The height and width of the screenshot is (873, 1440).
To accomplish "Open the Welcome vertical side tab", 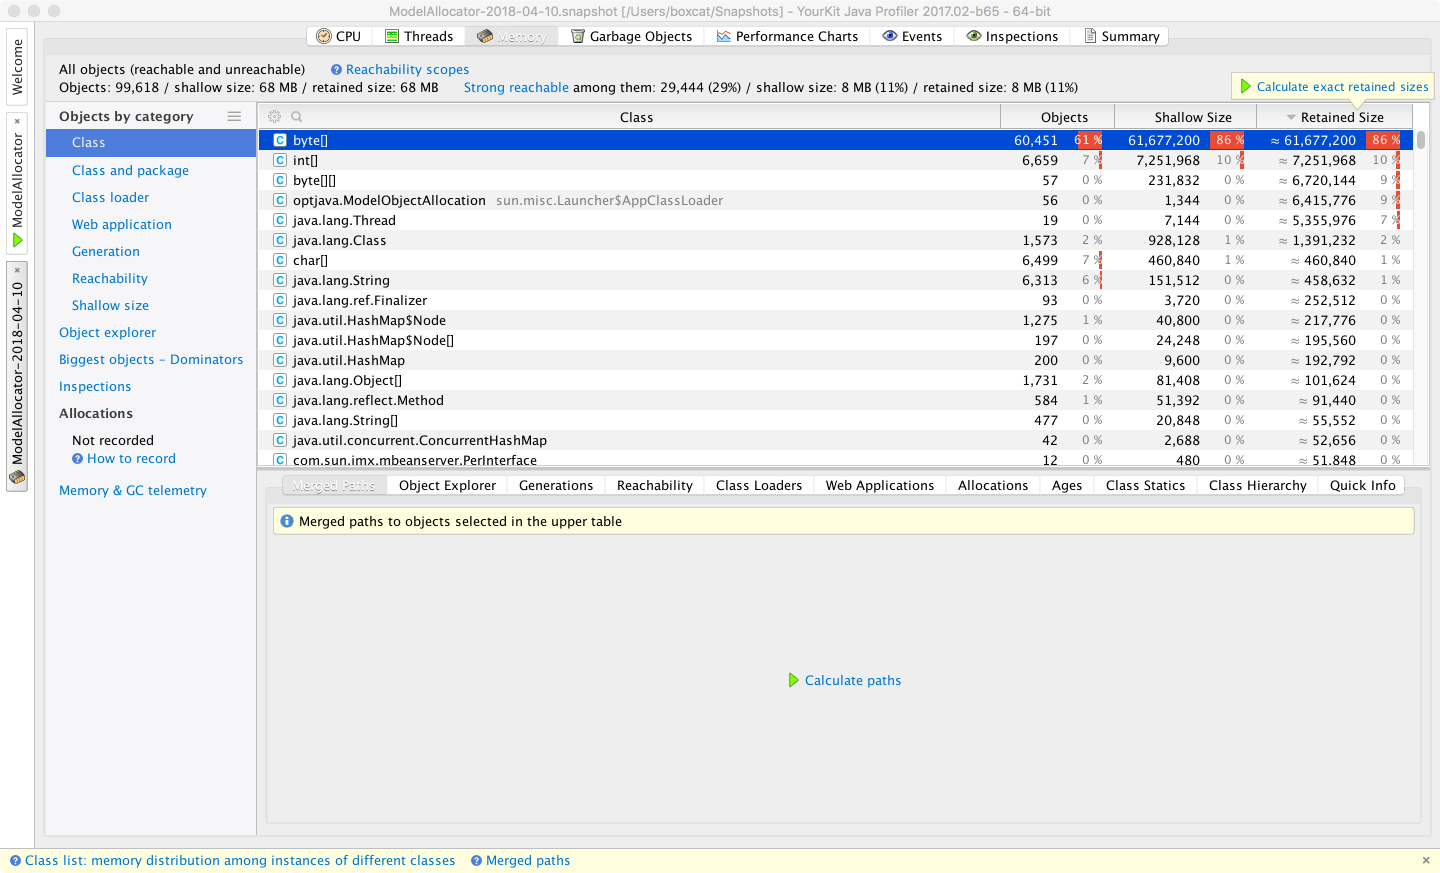I will (x=17, y=67).
